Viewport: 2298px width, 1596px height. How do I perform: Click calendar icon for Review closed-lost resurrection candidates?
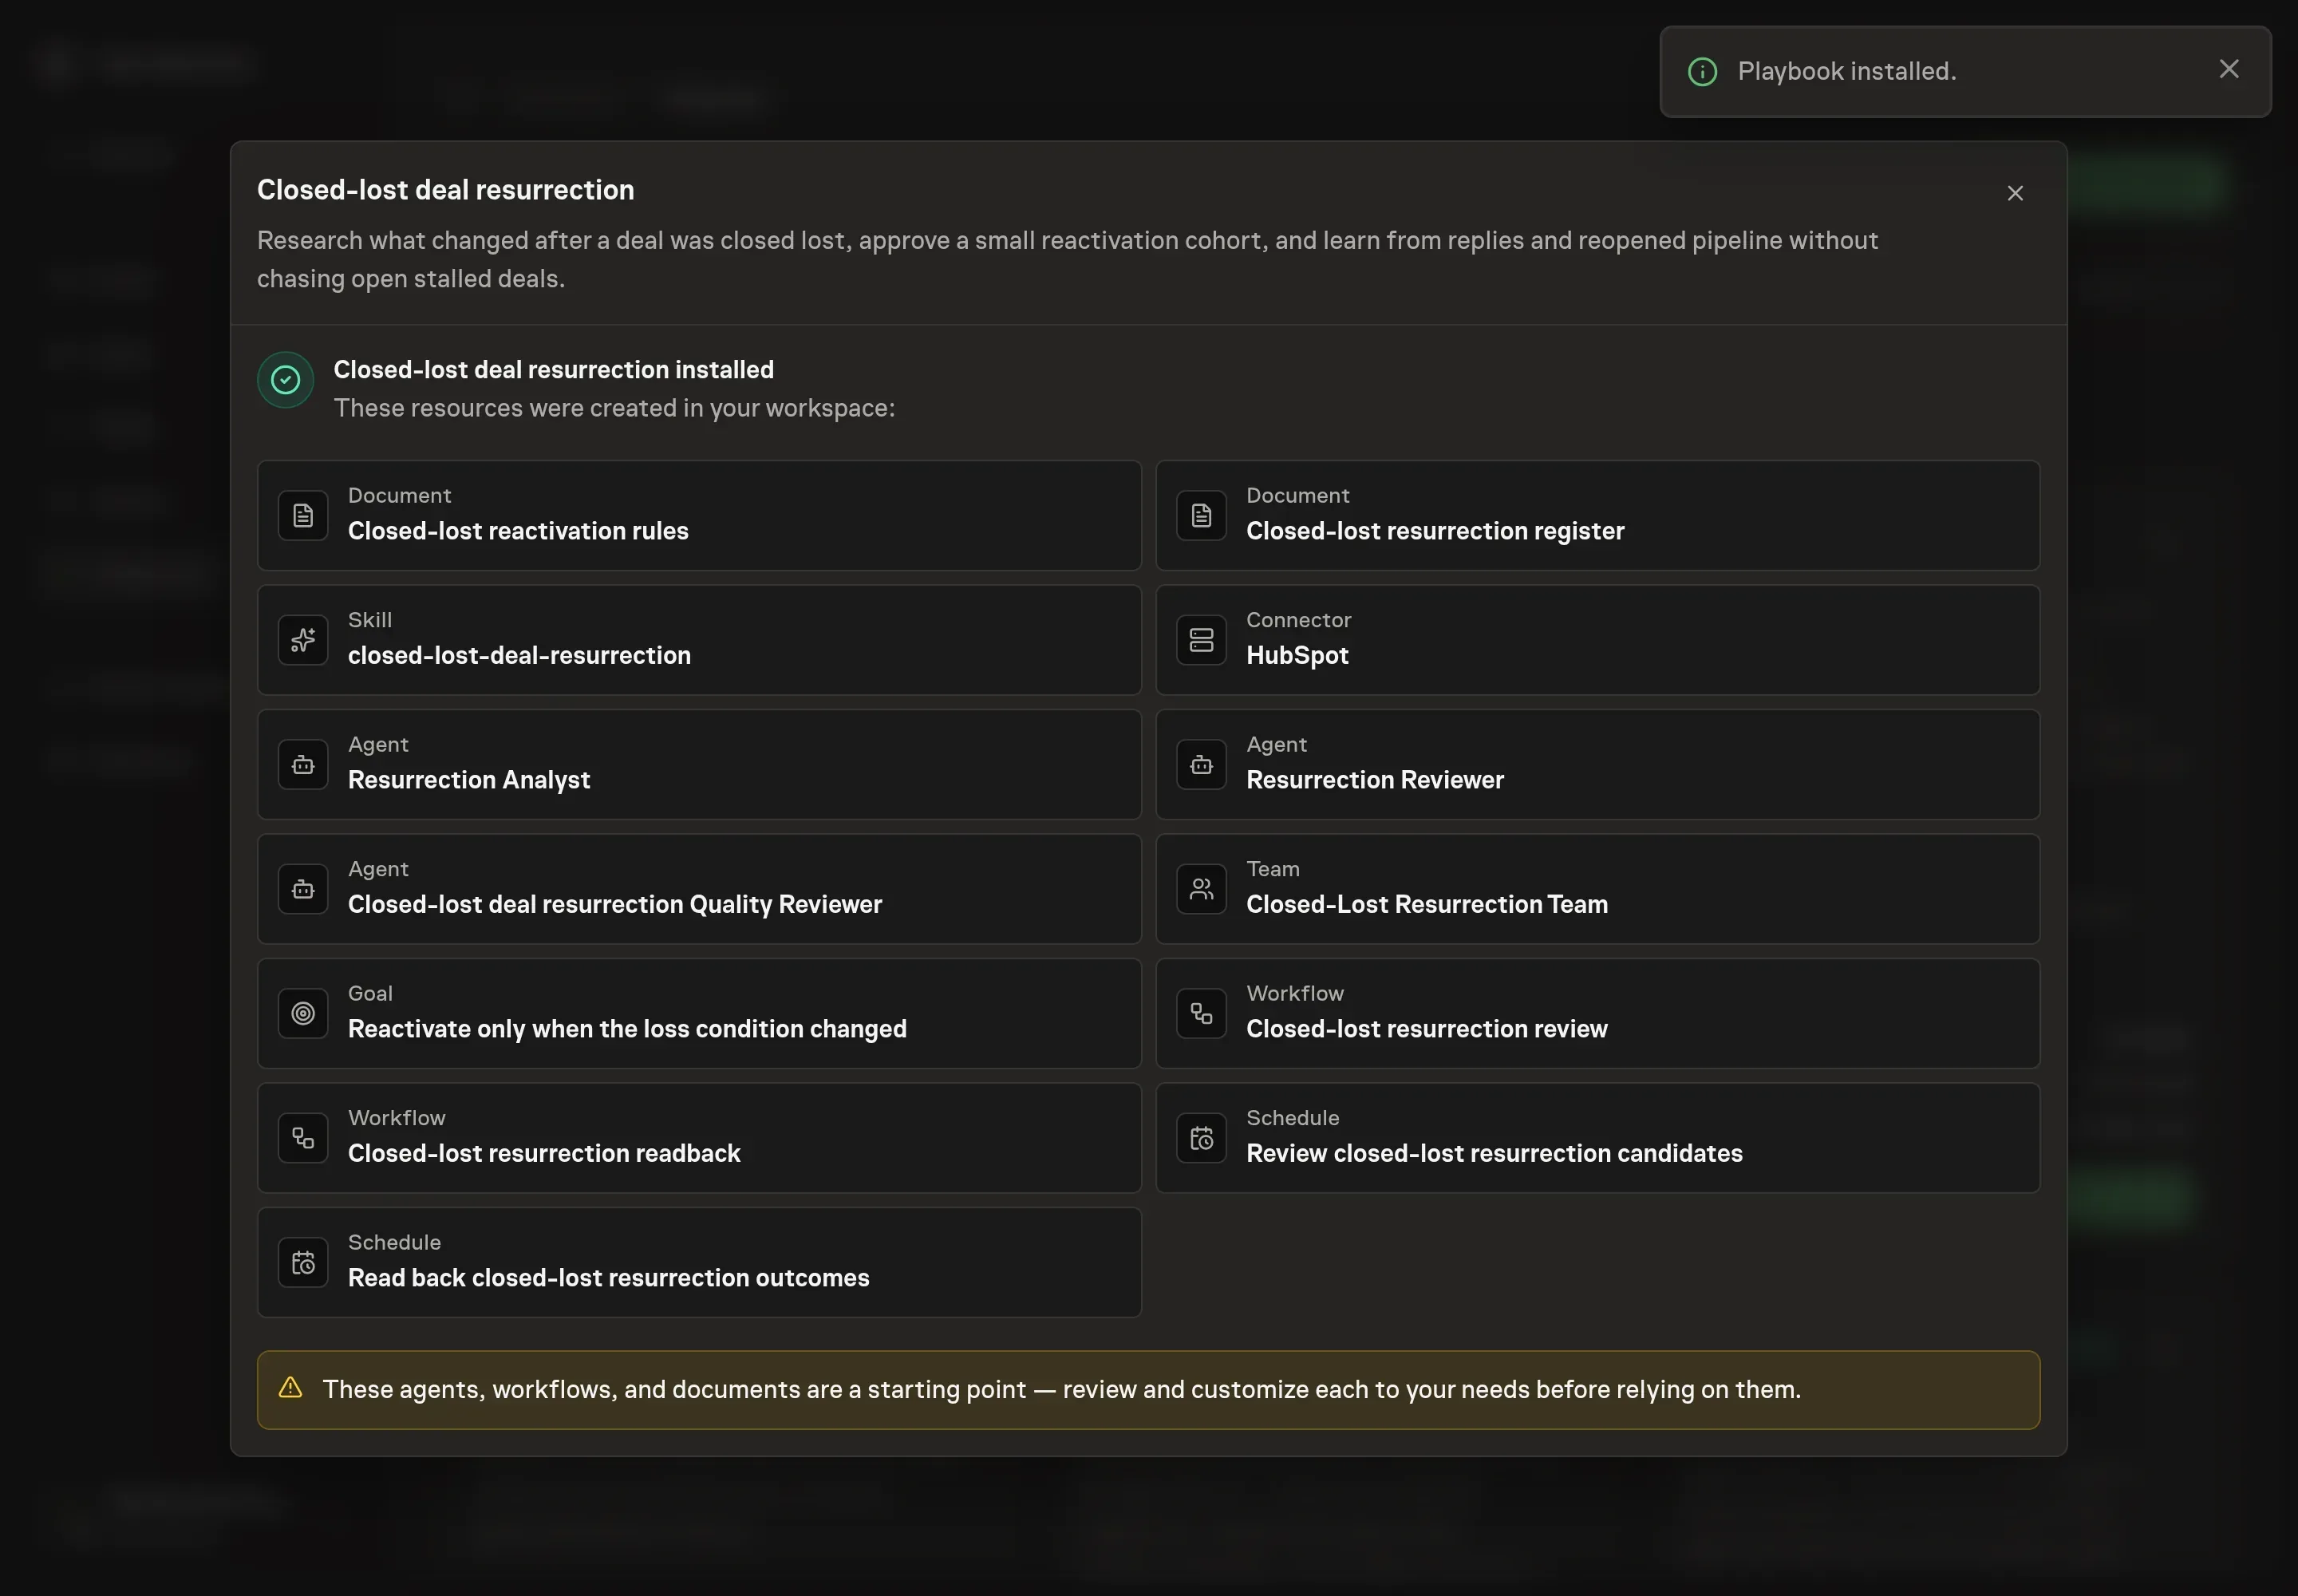coord(1201,1138)
